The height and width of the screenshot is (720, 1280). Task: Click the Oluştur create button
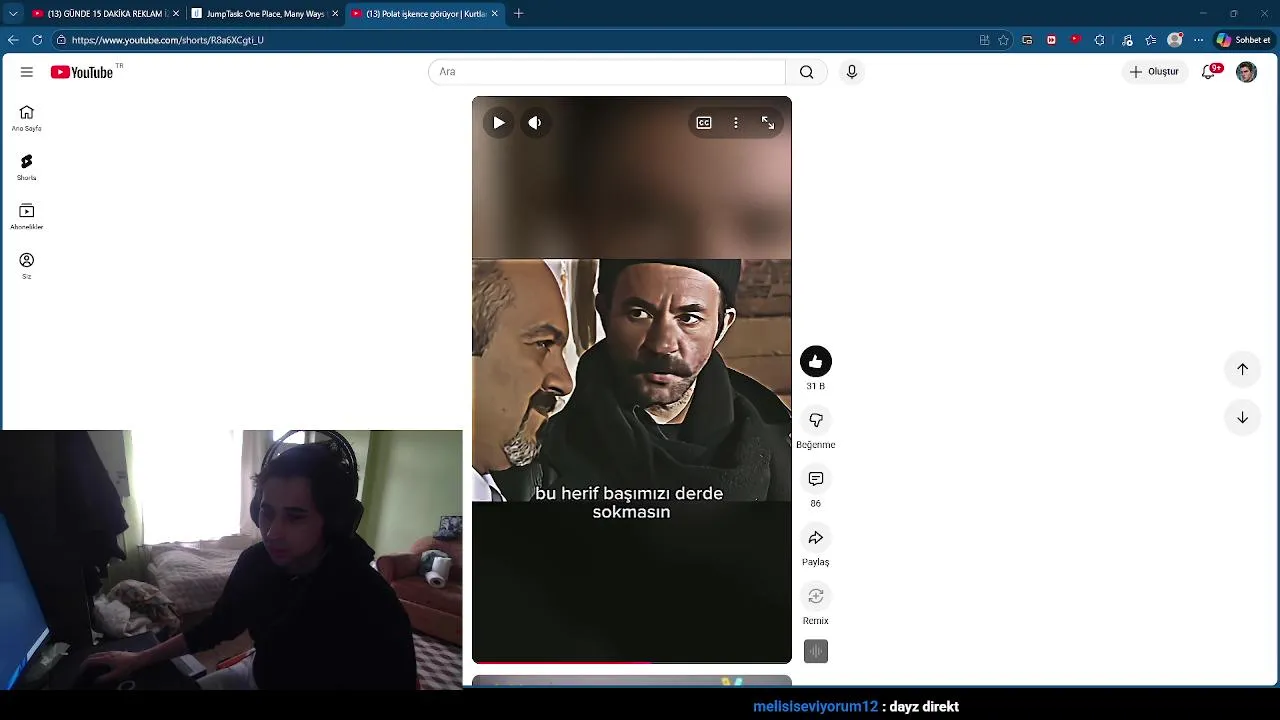[x=1155, y=72]
